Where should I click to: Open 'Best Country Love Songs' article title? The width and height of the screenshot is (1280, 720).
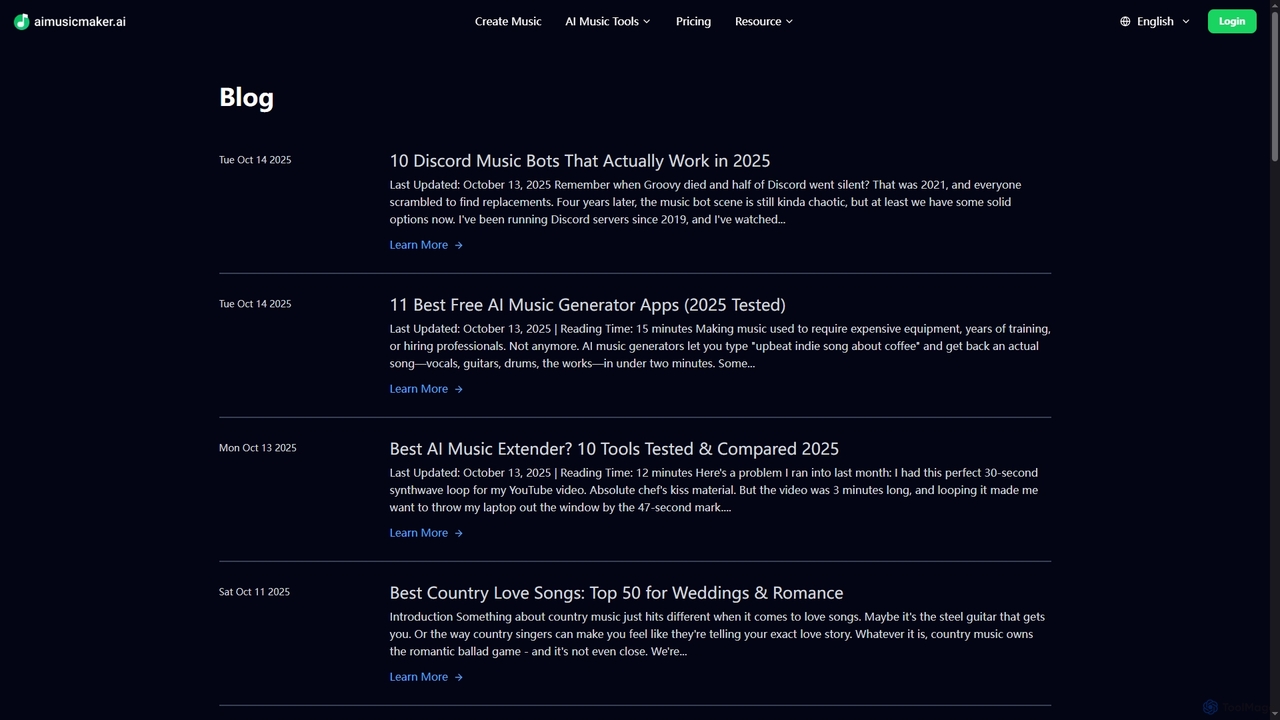[617, 593]
